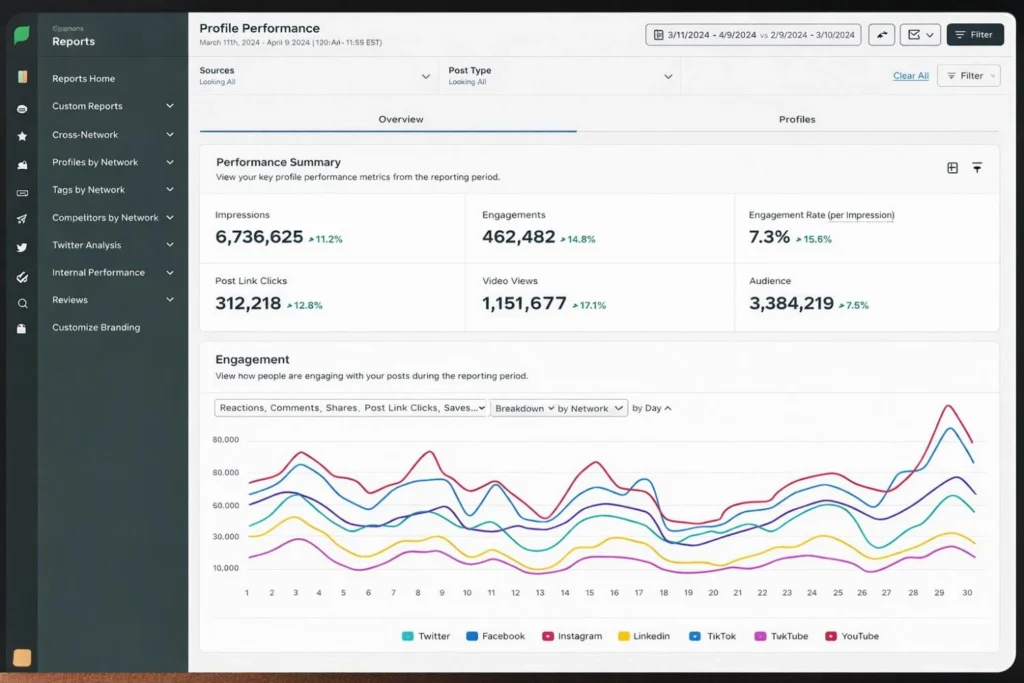The height and width of the screenshot is (683, 1024).
Task: Click the Clear All link
Action: click(x=910, y=76)
